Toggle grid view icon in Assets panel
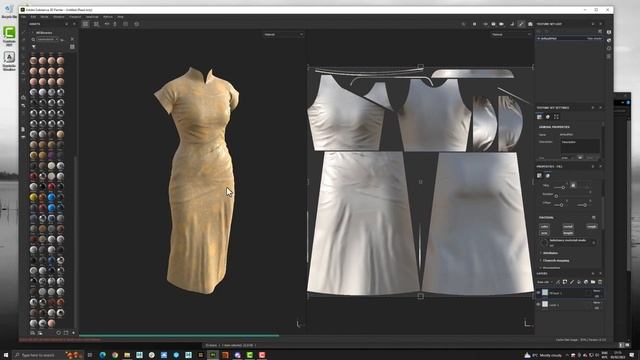The image size is (640, 360). (72, 47)
